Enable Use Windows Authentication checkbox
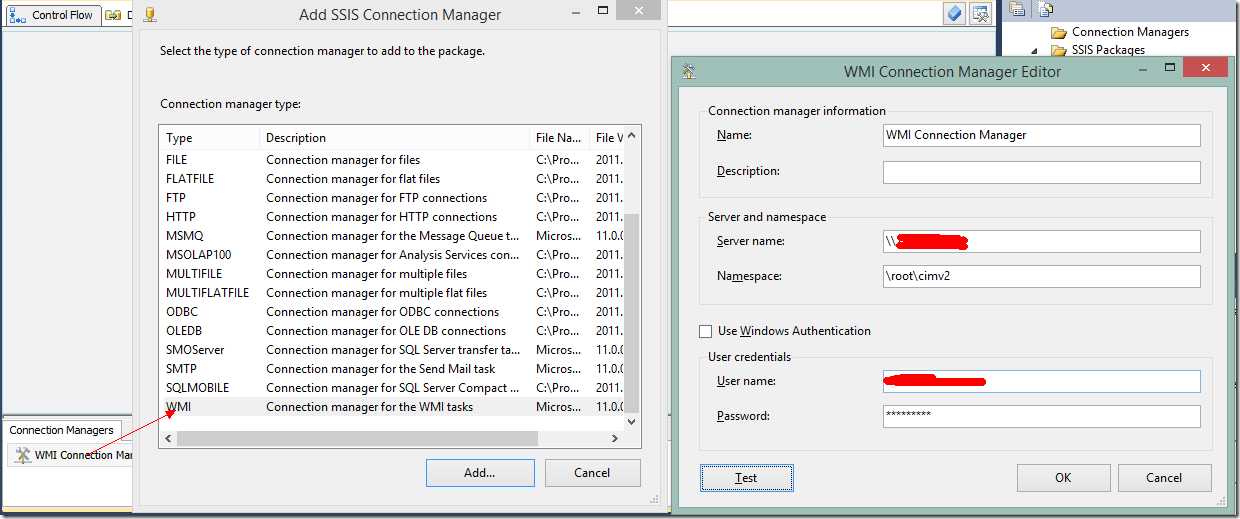 (706, 331)
